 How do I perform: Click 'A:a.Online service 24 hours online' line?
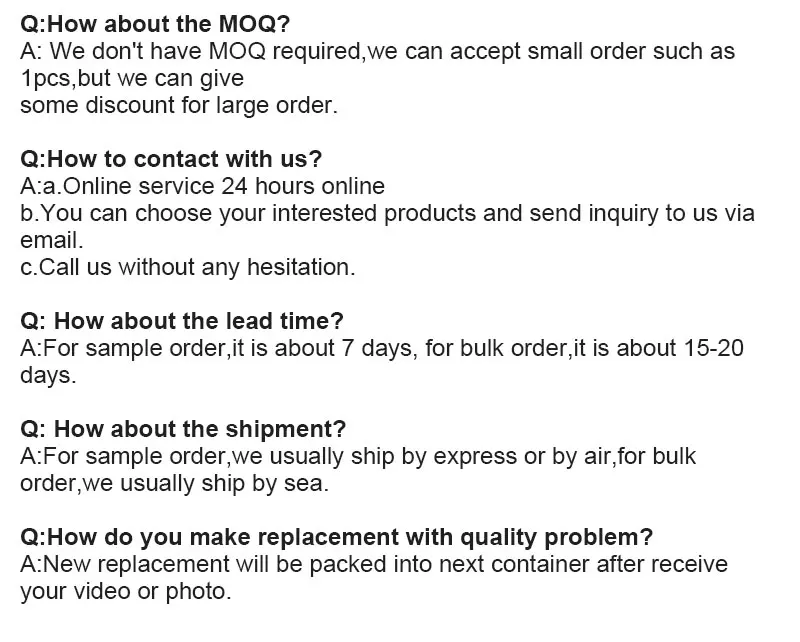point(202,186)
